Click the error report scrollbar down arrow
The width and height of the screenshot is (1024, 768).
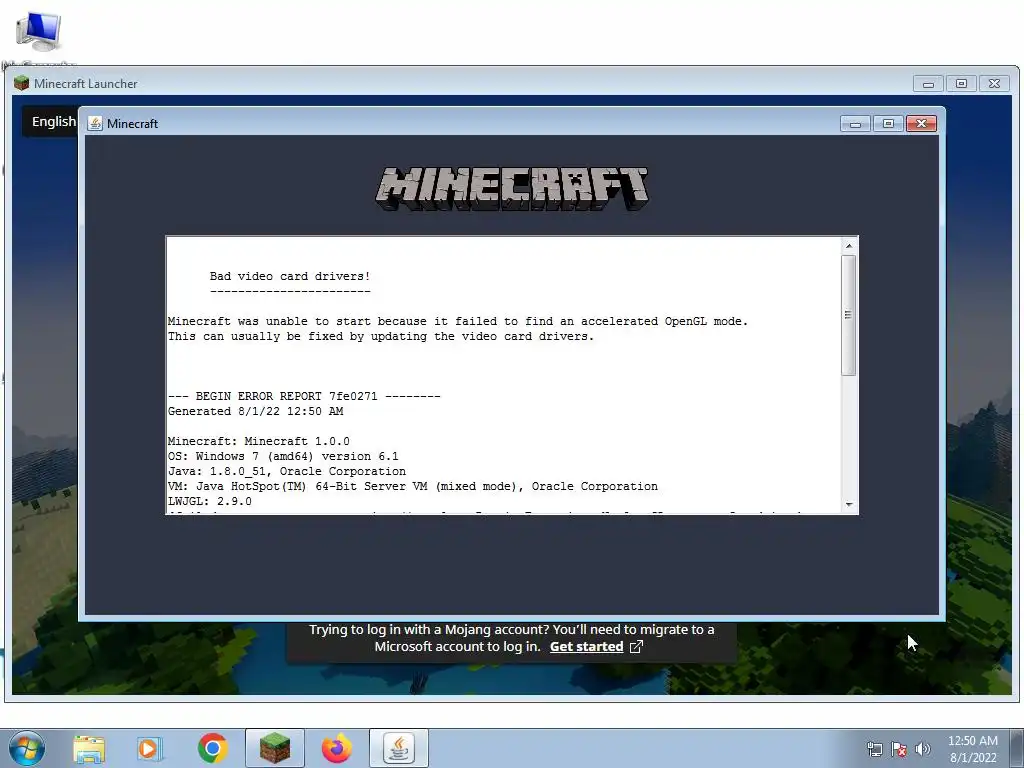[849, 504]
